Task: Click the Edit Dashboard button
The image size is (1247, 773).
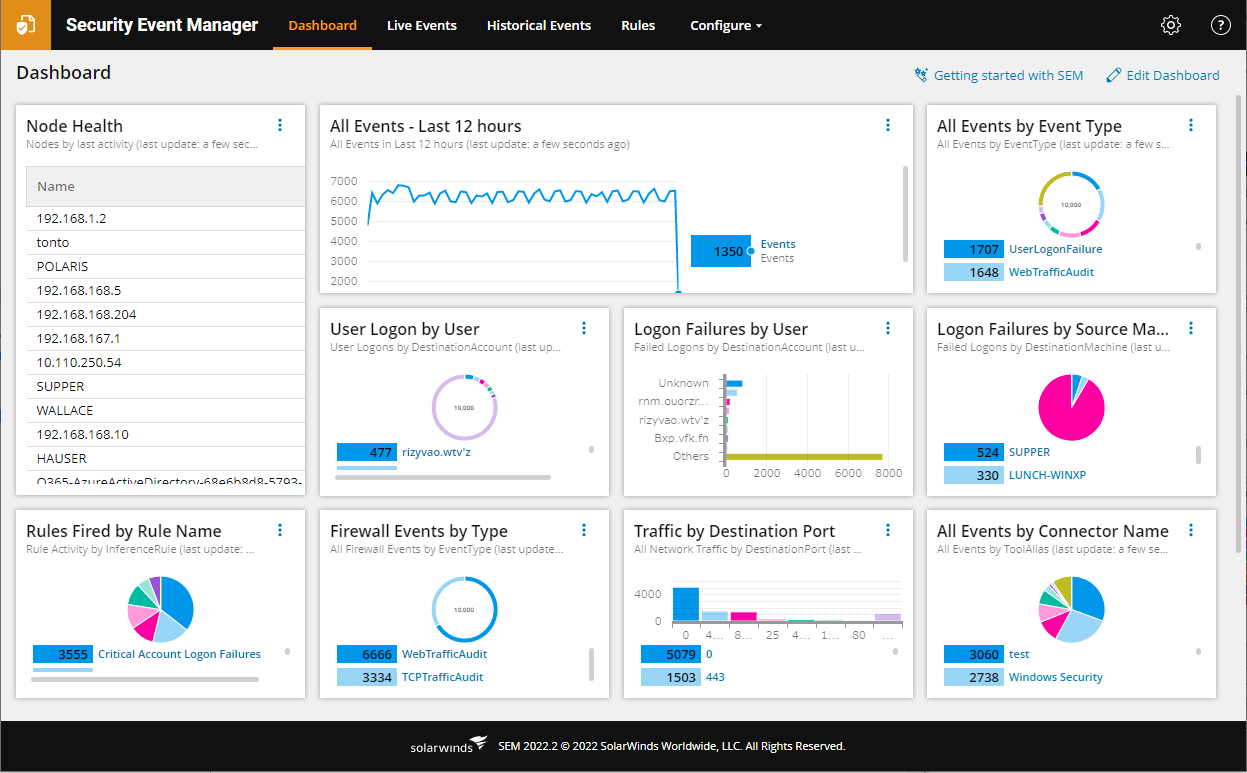Action: [1163, 75]
